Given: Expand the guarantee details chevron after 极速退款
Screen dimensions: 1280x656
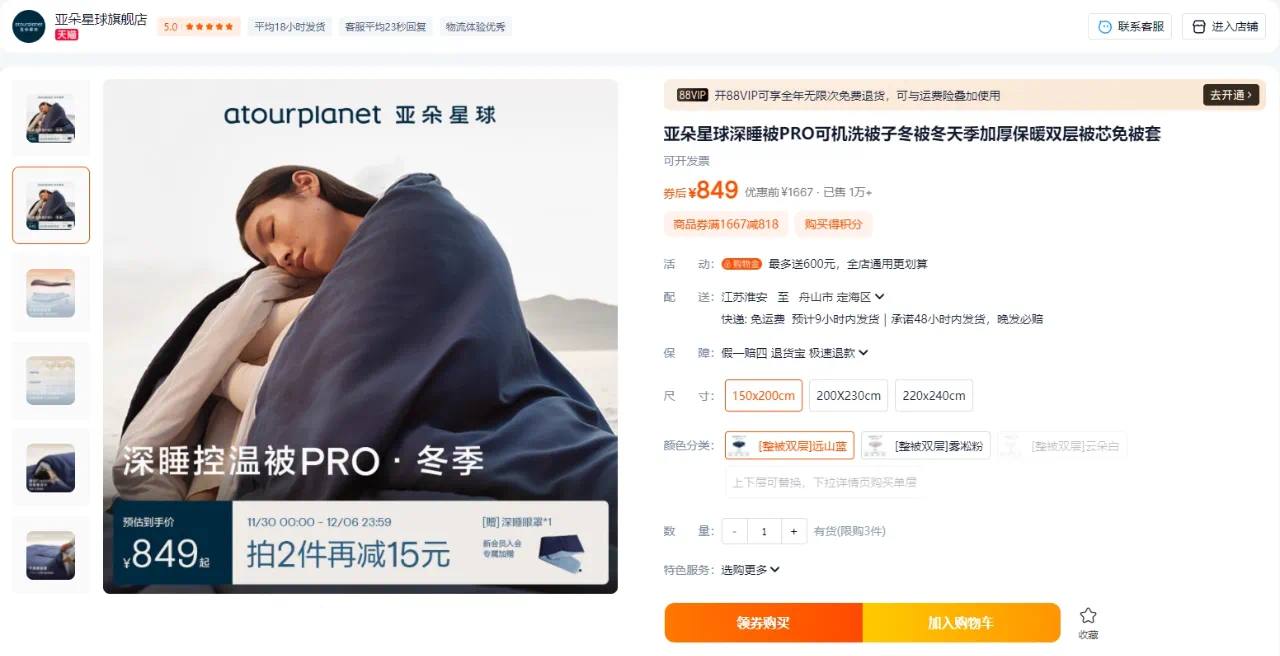Looking at the screenshot, I should pyautogui.click(x=863, y=352).
